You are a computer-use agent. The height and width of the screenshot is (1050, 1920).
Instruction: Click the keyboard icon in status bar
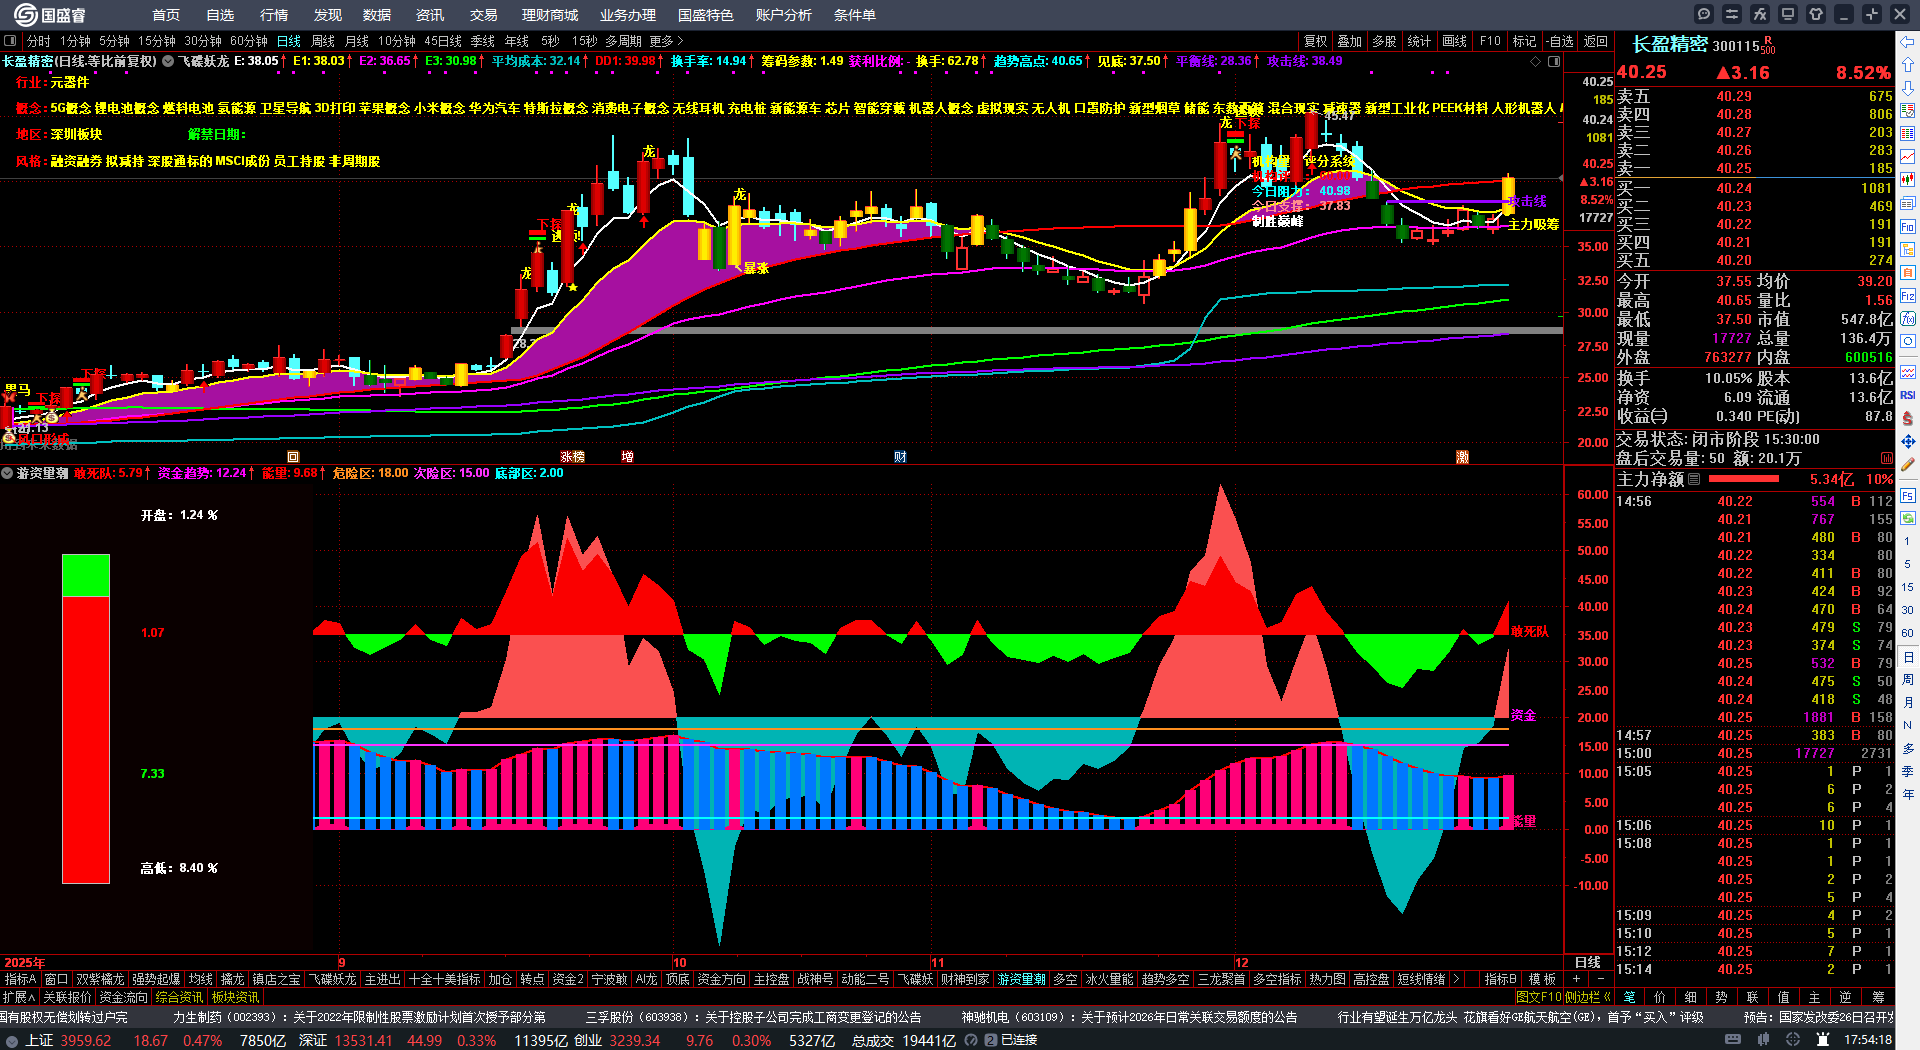(x=1733, y=1040)
